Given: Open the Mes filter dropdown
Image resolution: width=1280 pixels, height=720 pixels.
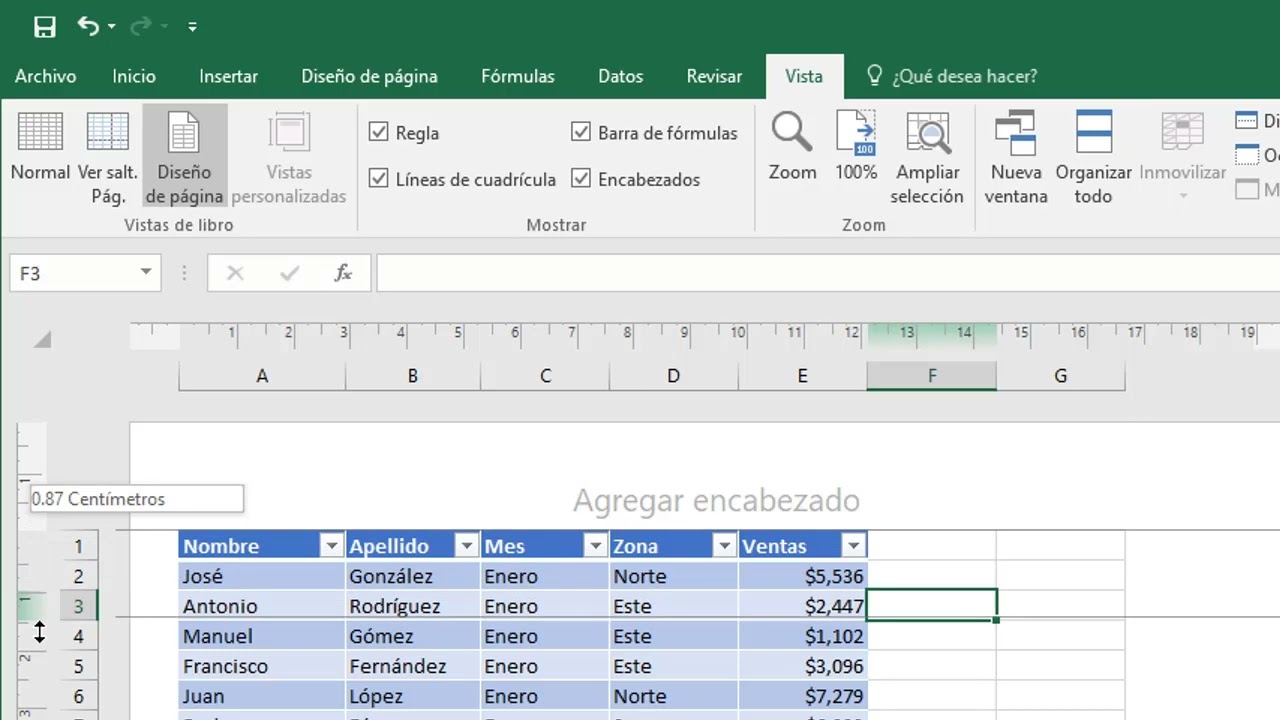Looking at the screenshot, I should [x=595, y=546].
